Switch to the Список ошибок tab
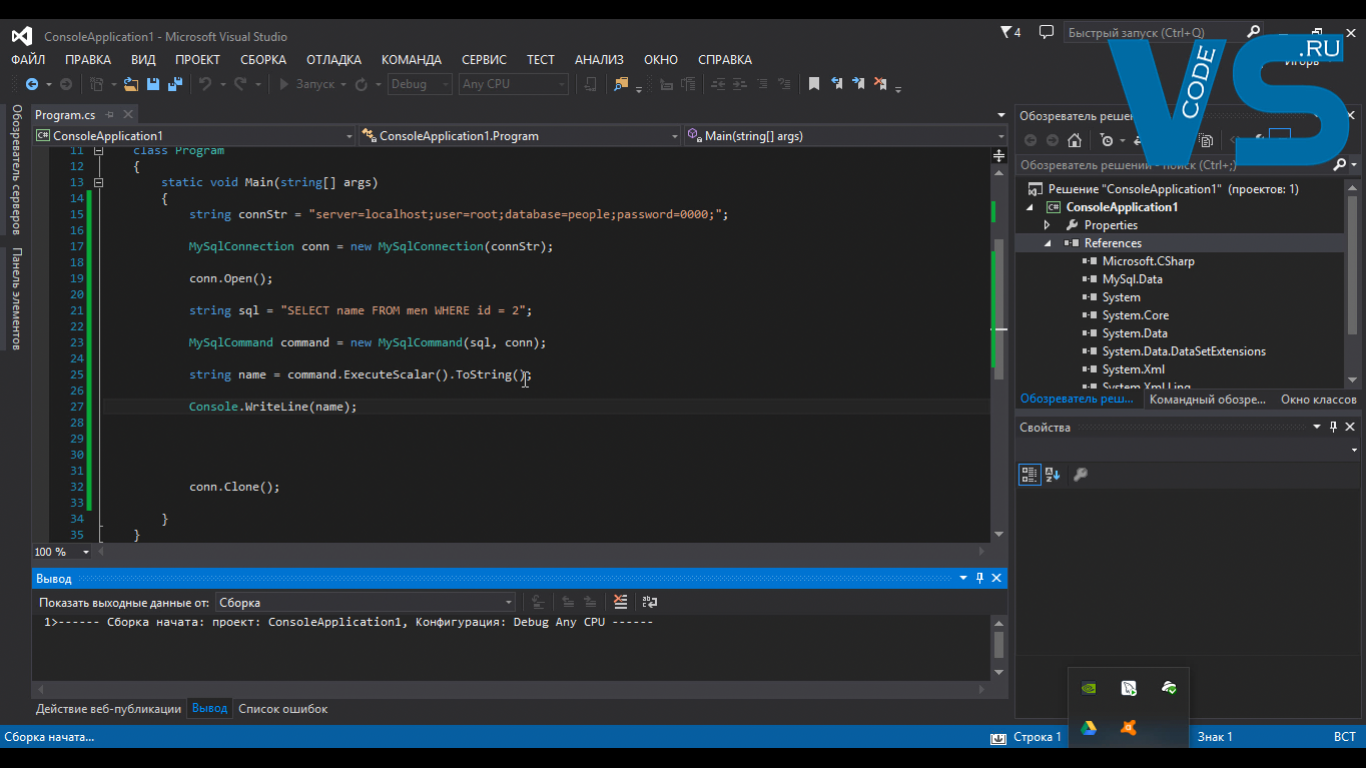The image size is (1366, 768). 283,709
